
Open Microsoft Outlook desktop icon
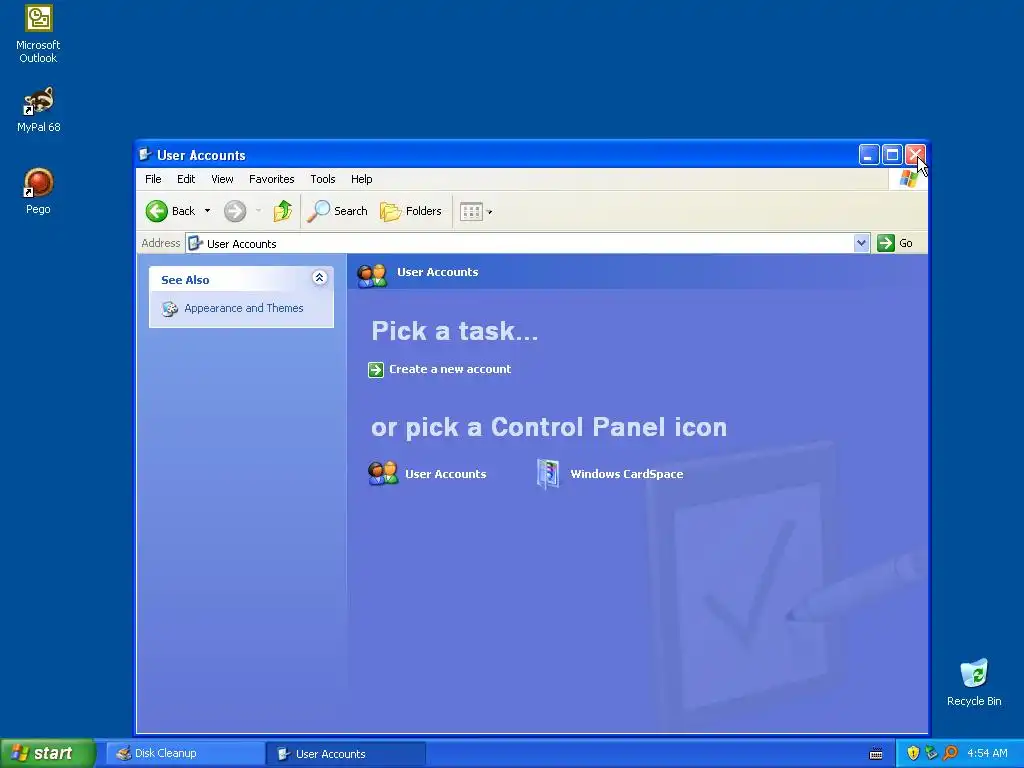[38, 35]
